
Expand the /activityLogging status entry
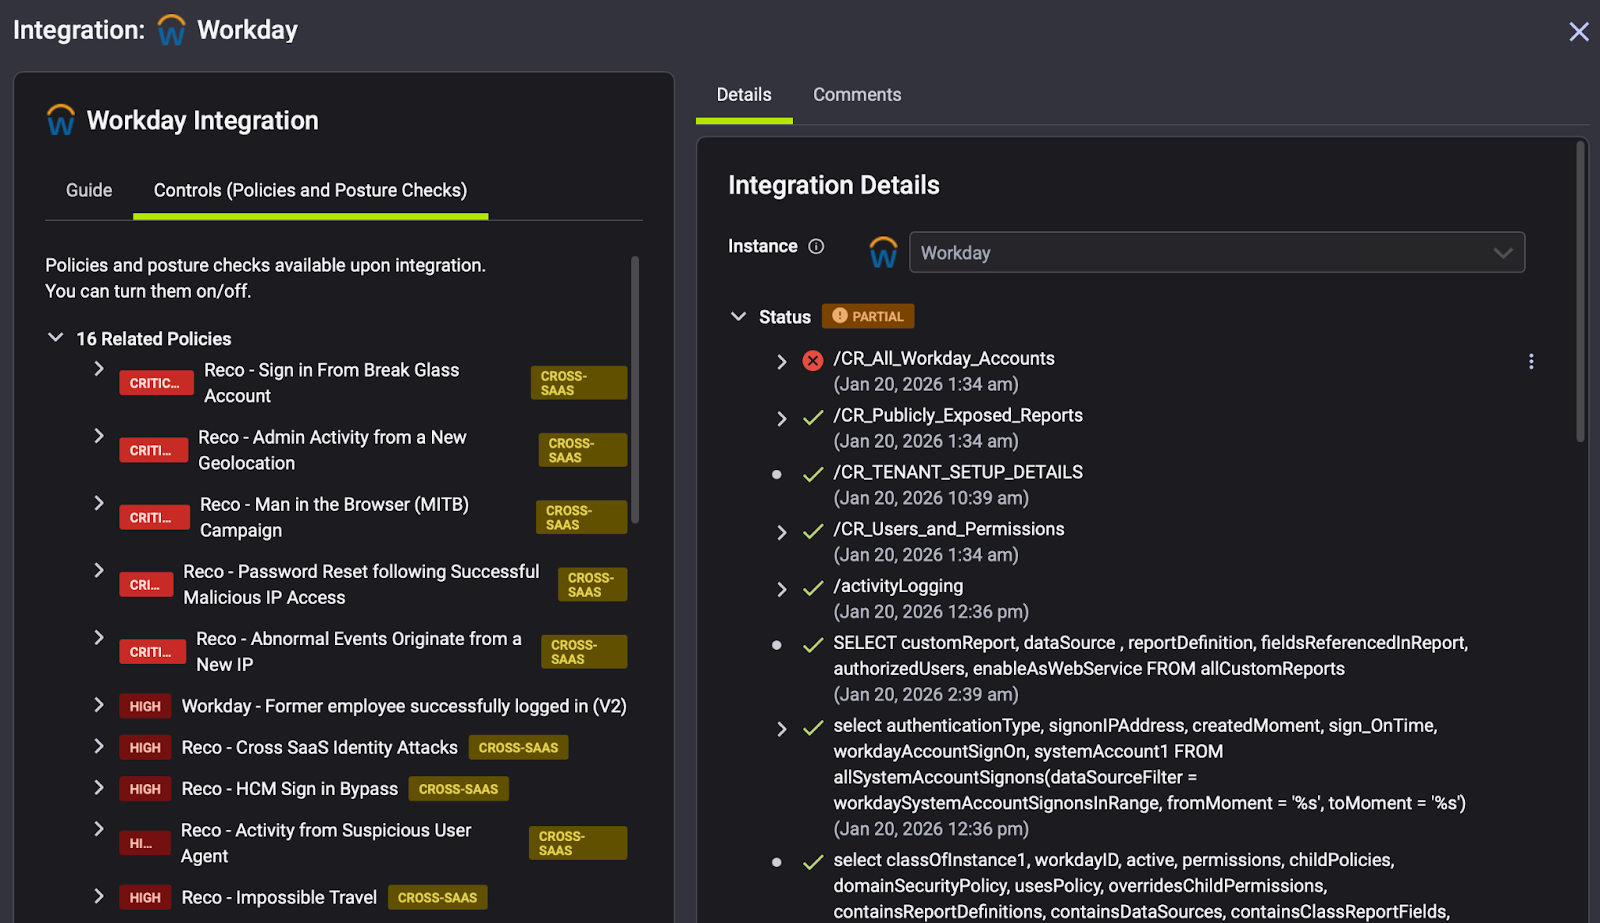[782, 589]
